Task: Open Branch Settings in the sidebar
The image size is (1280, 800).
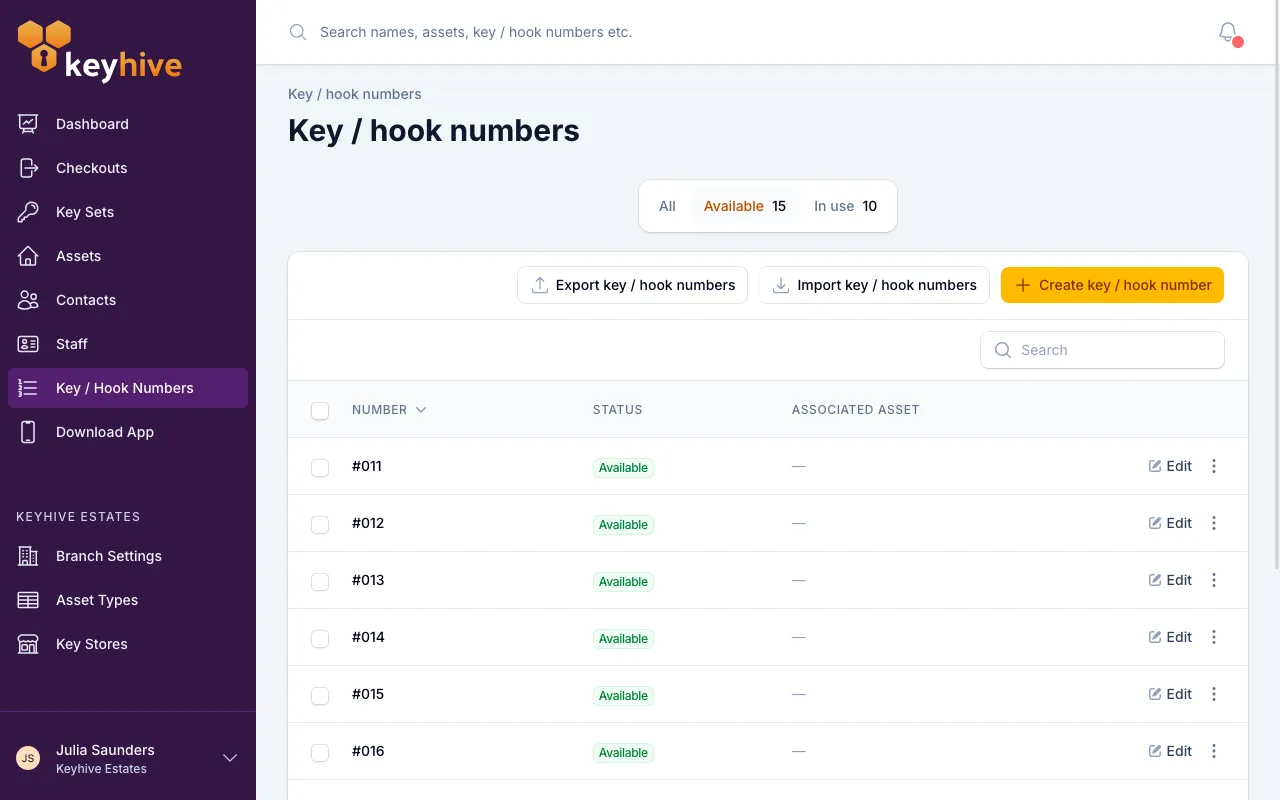Action: (128, 556)
